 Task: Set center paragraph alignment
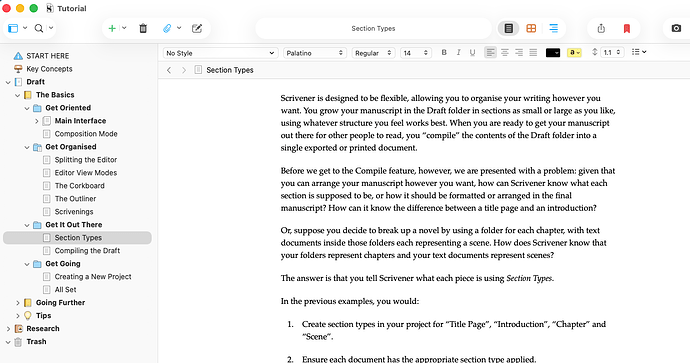point(505,52)
